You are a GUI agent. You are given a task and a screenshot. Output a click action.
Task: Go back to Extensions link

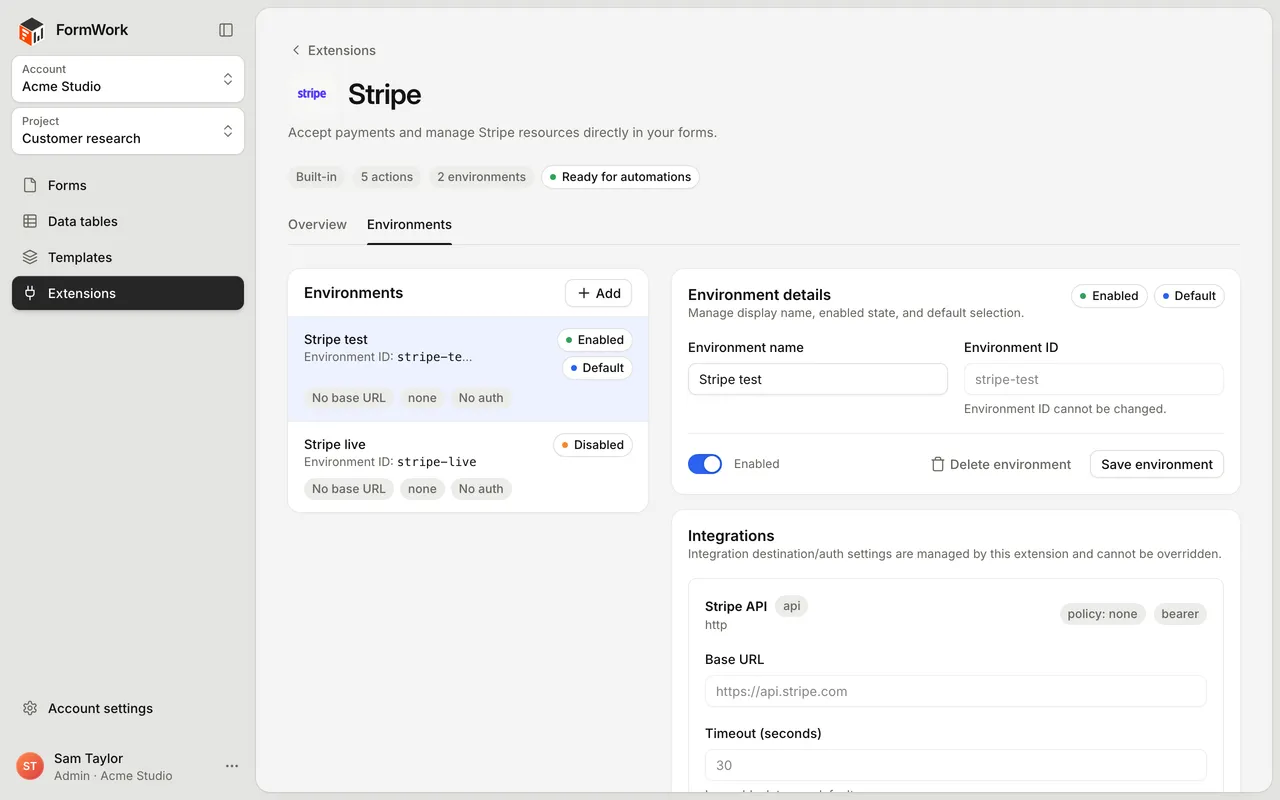click(x=333, y=50)
